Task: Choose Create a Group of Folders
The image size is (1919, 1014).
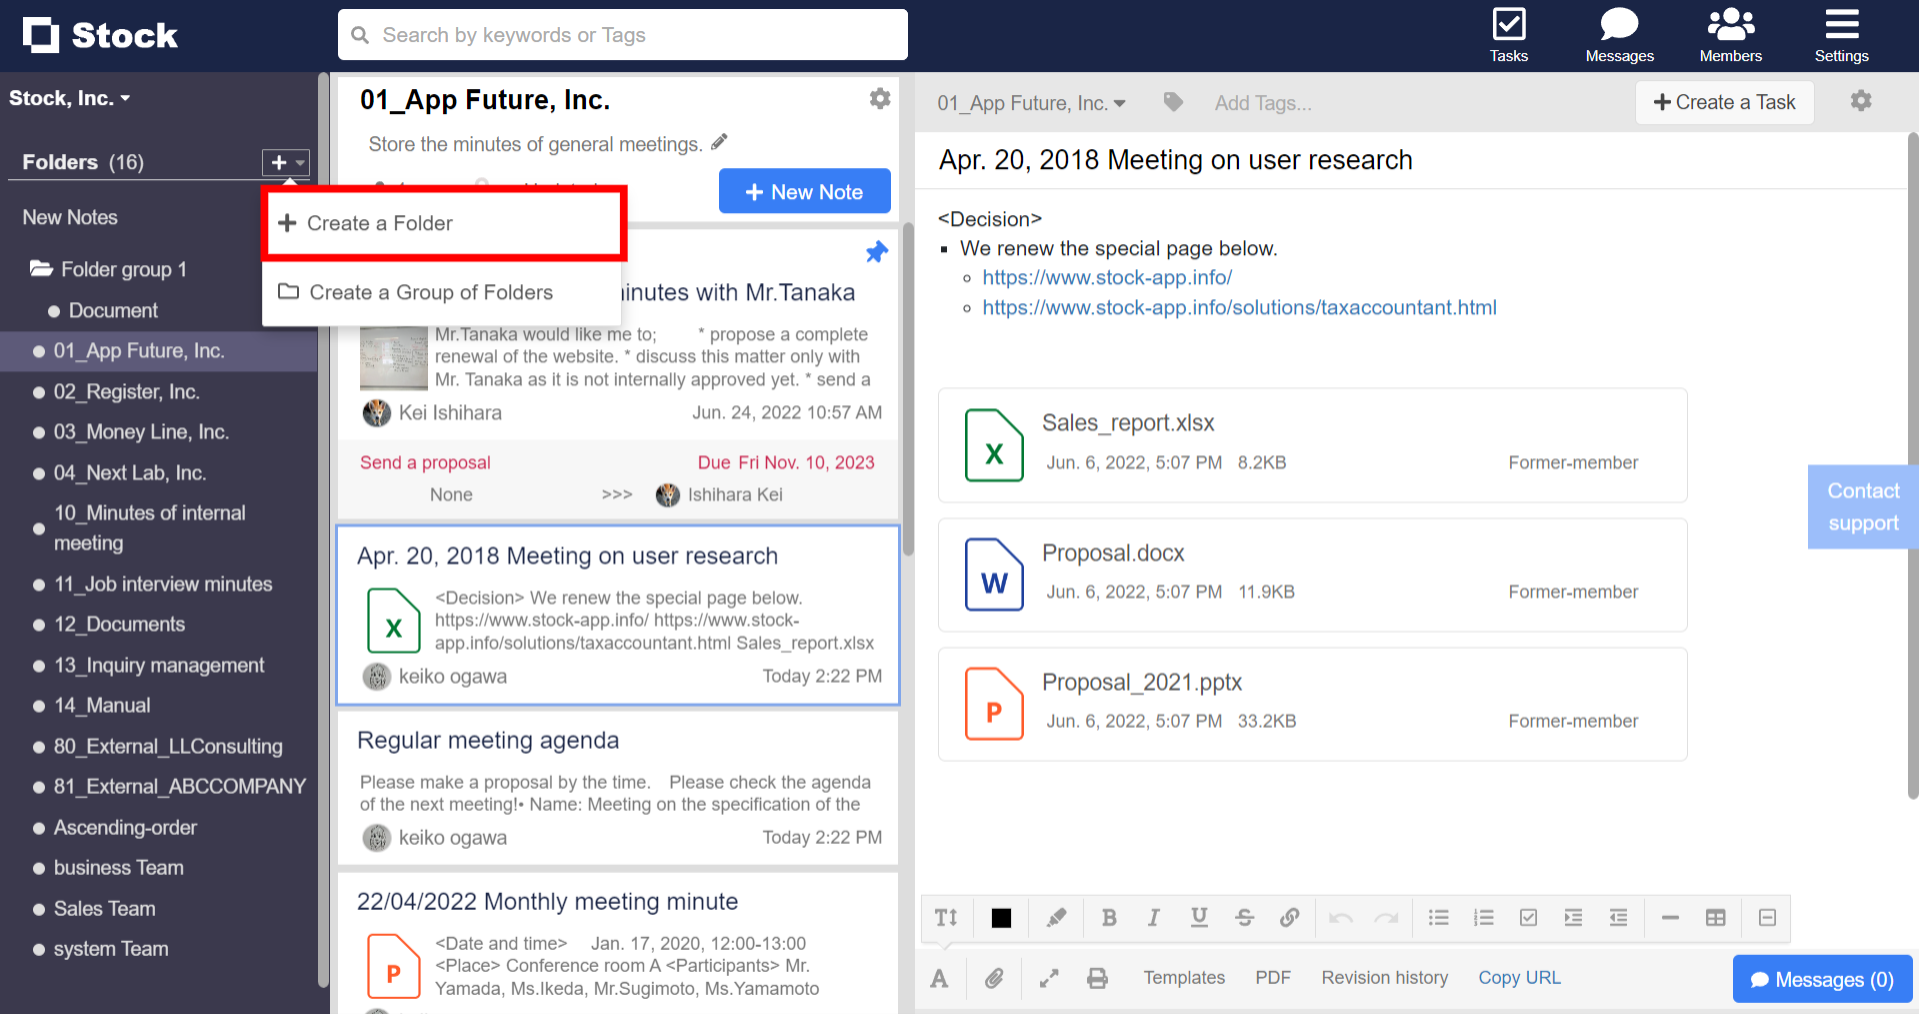Action: (x=430, y=292)
